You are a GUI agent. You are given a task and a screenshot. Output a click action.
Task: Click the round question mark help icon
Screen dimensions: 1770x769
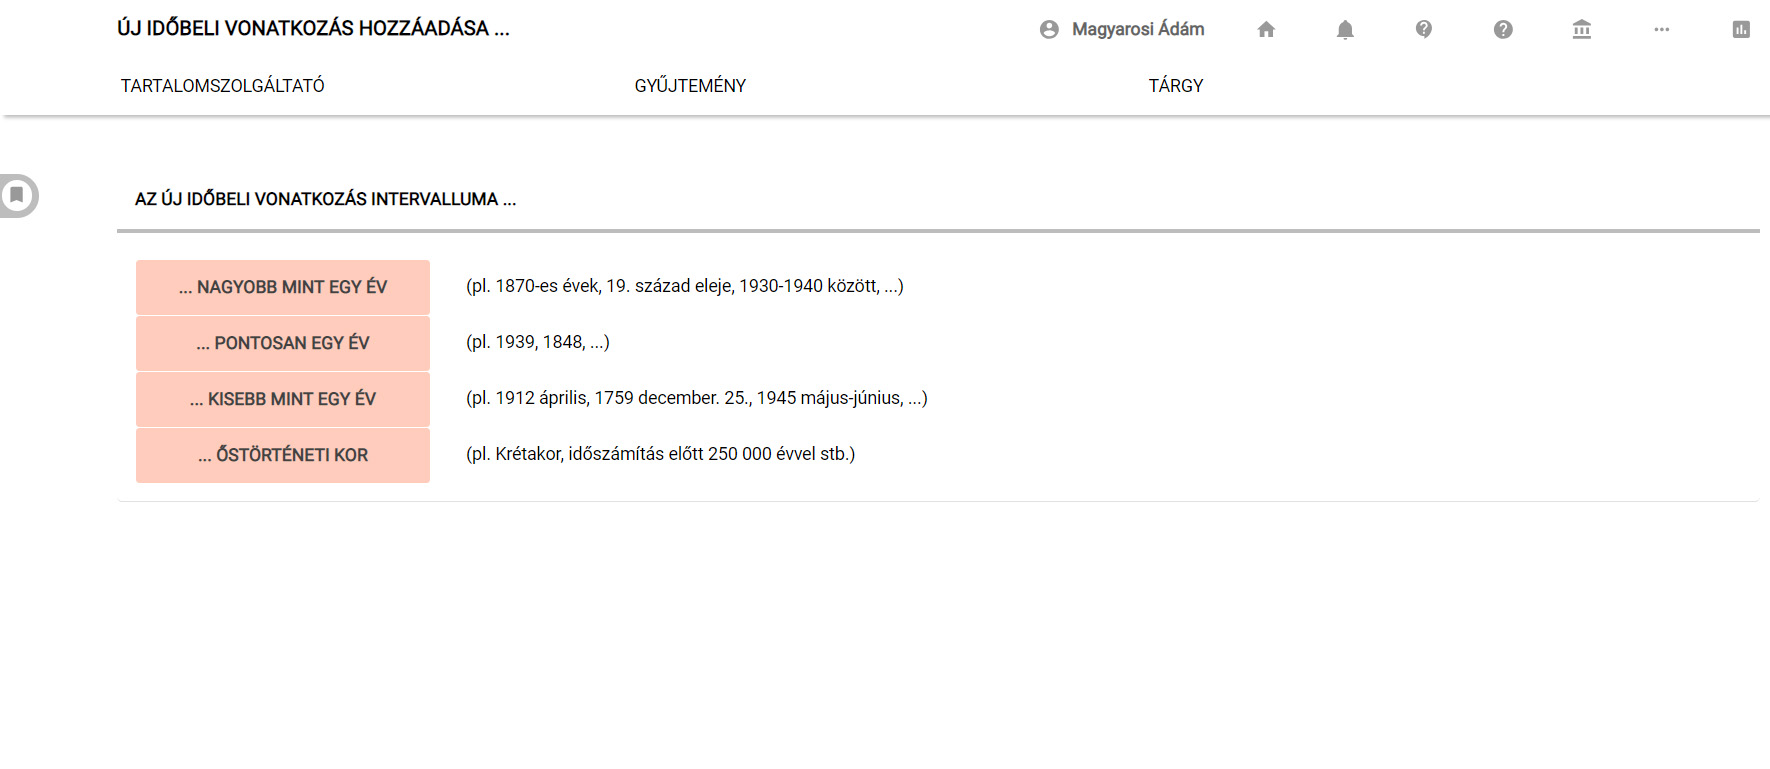point(1503,30)
